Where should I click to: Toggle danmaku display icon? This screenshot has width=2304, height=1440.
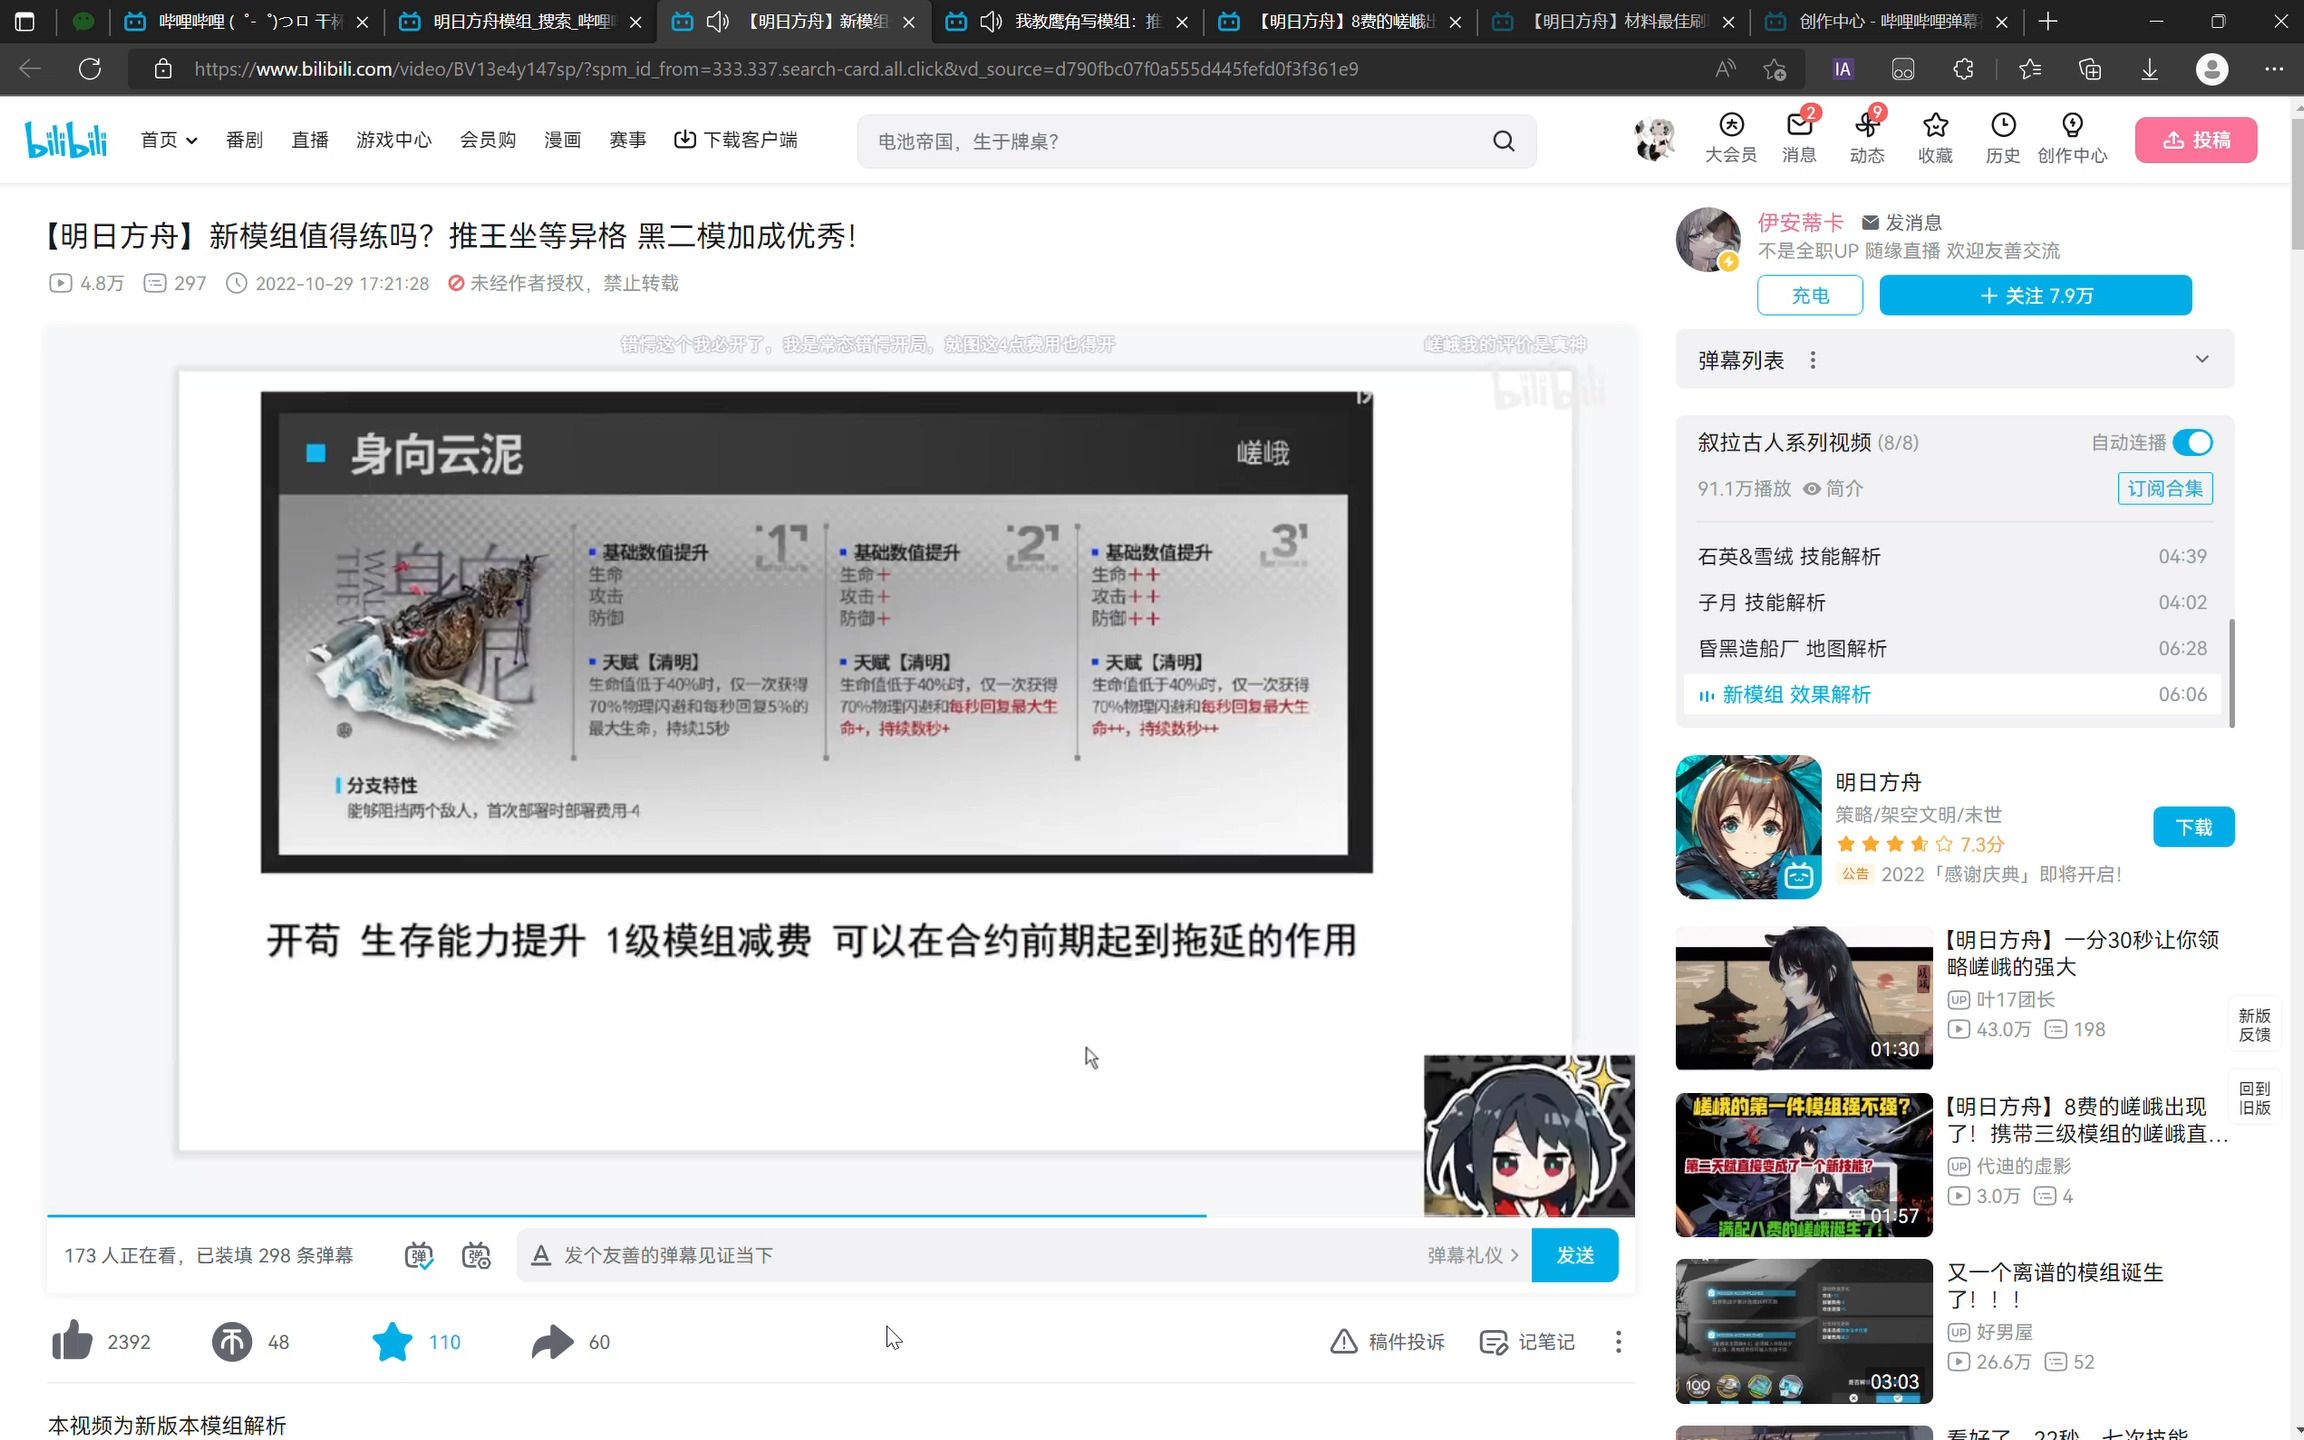419,1255
